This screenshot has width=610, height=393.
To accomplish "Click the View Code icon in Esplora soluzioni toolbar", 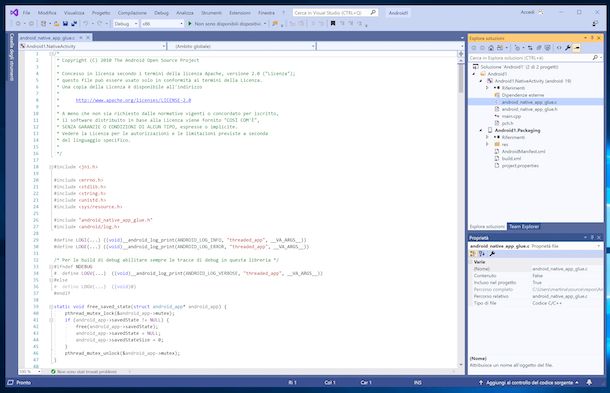I will (559, 48).
